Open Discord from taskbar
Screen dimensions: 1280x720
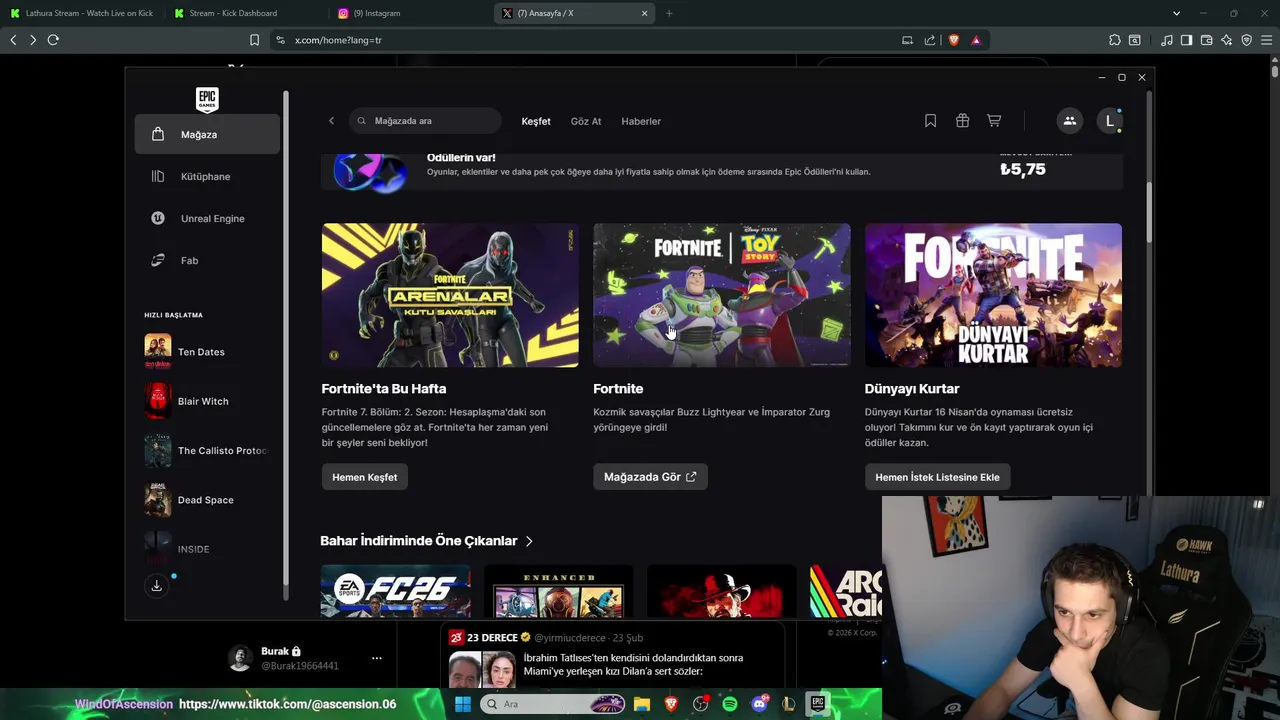click(x=759, y=704)
